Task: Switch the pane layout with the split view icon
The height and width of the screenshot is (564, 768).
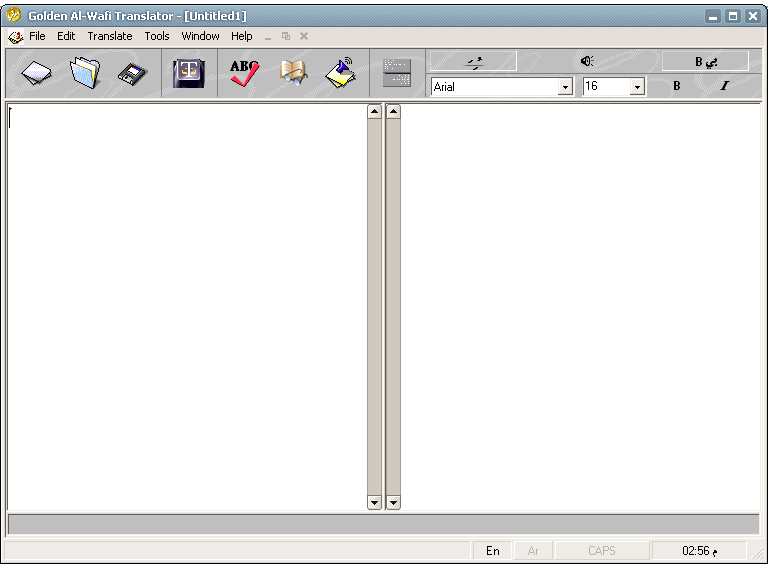Action: coord(397,73)
